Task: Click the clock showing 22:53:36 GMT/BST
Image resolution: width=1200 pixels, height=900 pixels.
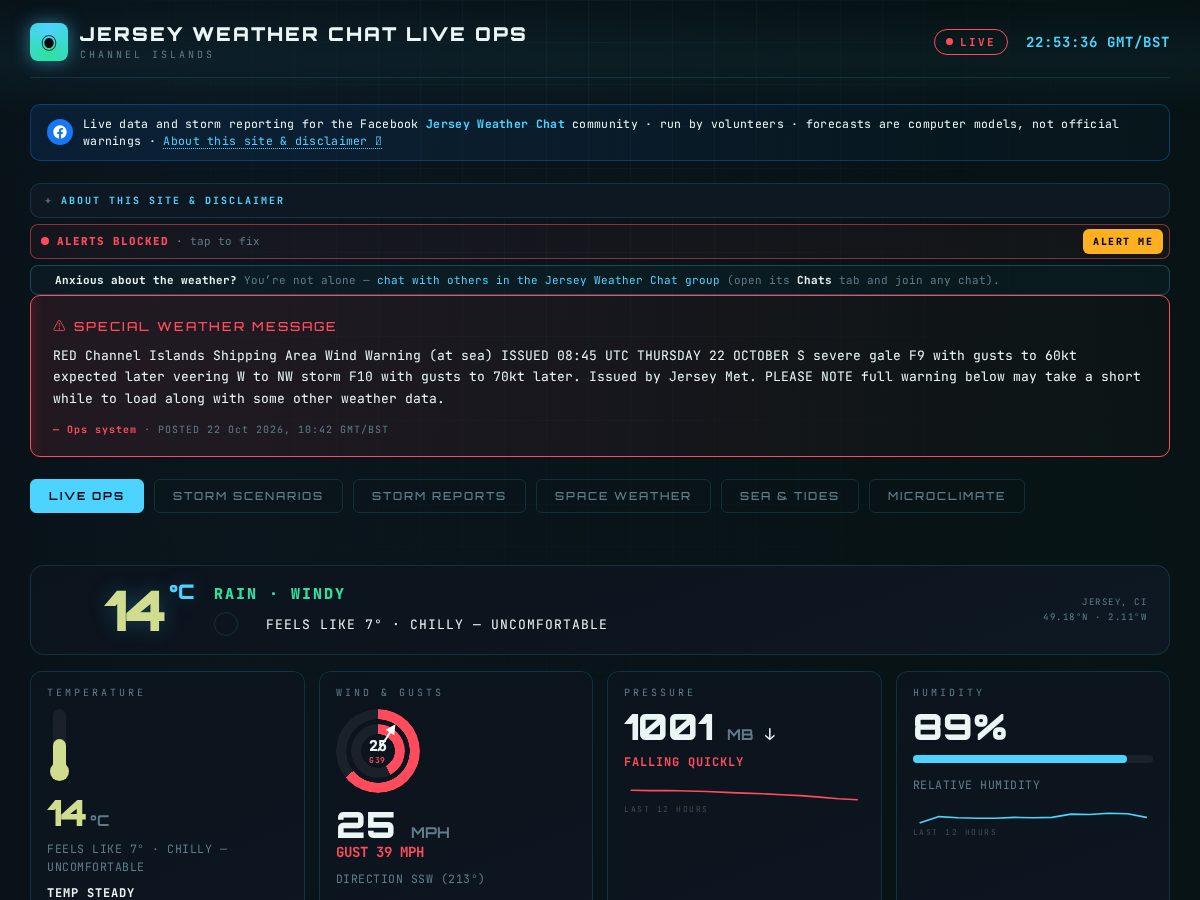Action: coord(1098,42)
